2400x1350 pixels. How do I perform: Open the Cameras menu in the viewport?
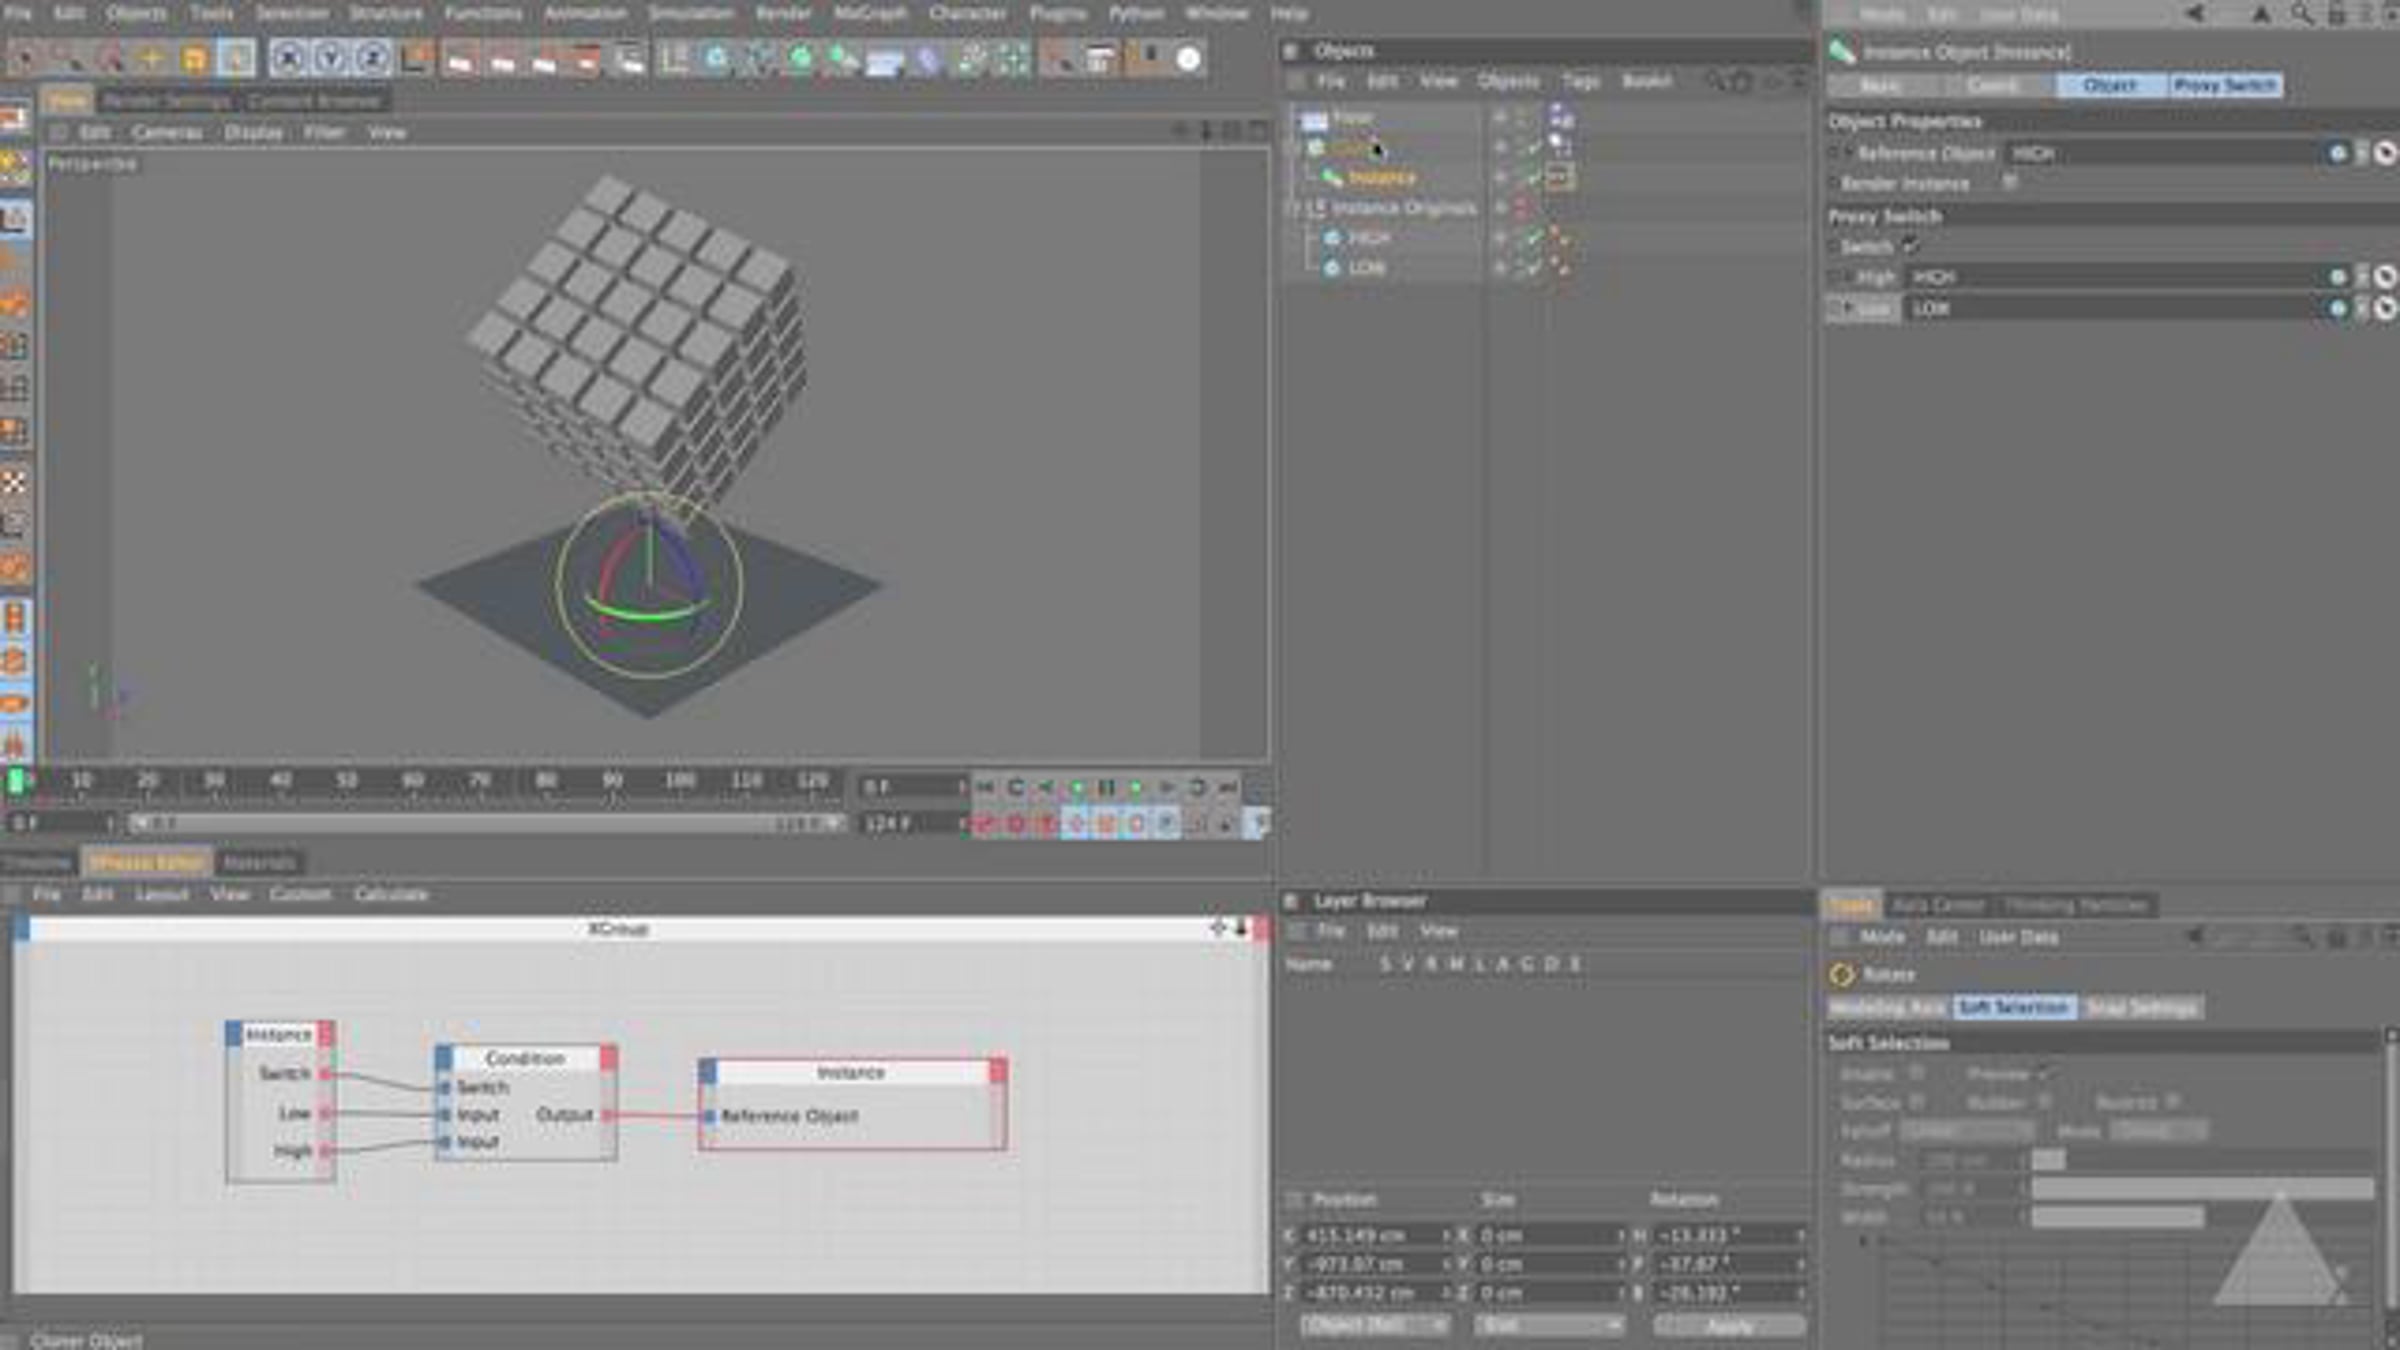coord(166,132)
